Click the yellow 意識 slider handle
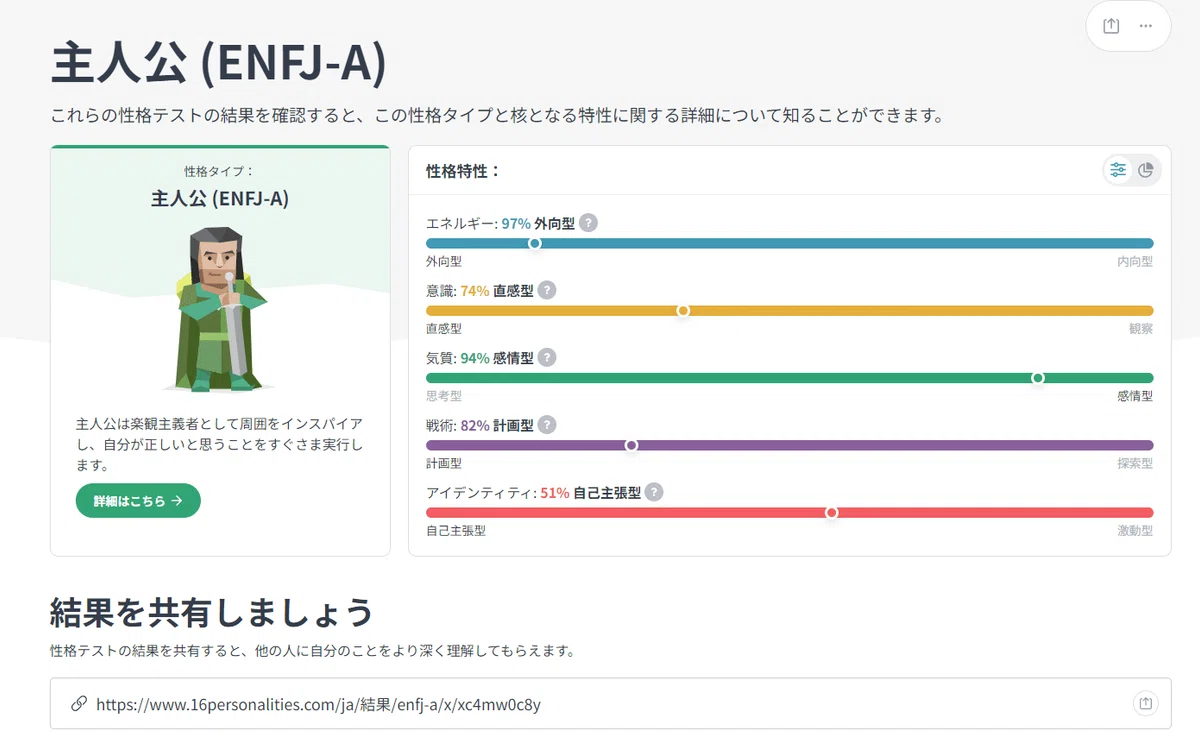The image size is (1200, 756). (683, 311)
